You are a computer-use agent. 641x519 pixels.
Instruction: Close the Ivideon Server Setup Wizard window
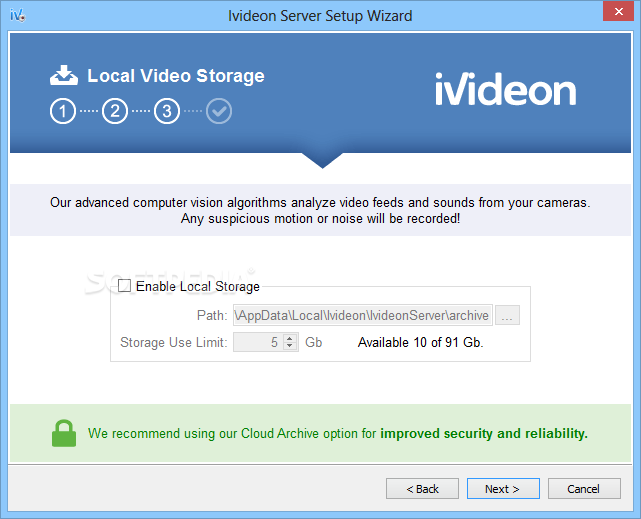click(x=619, y=11)
